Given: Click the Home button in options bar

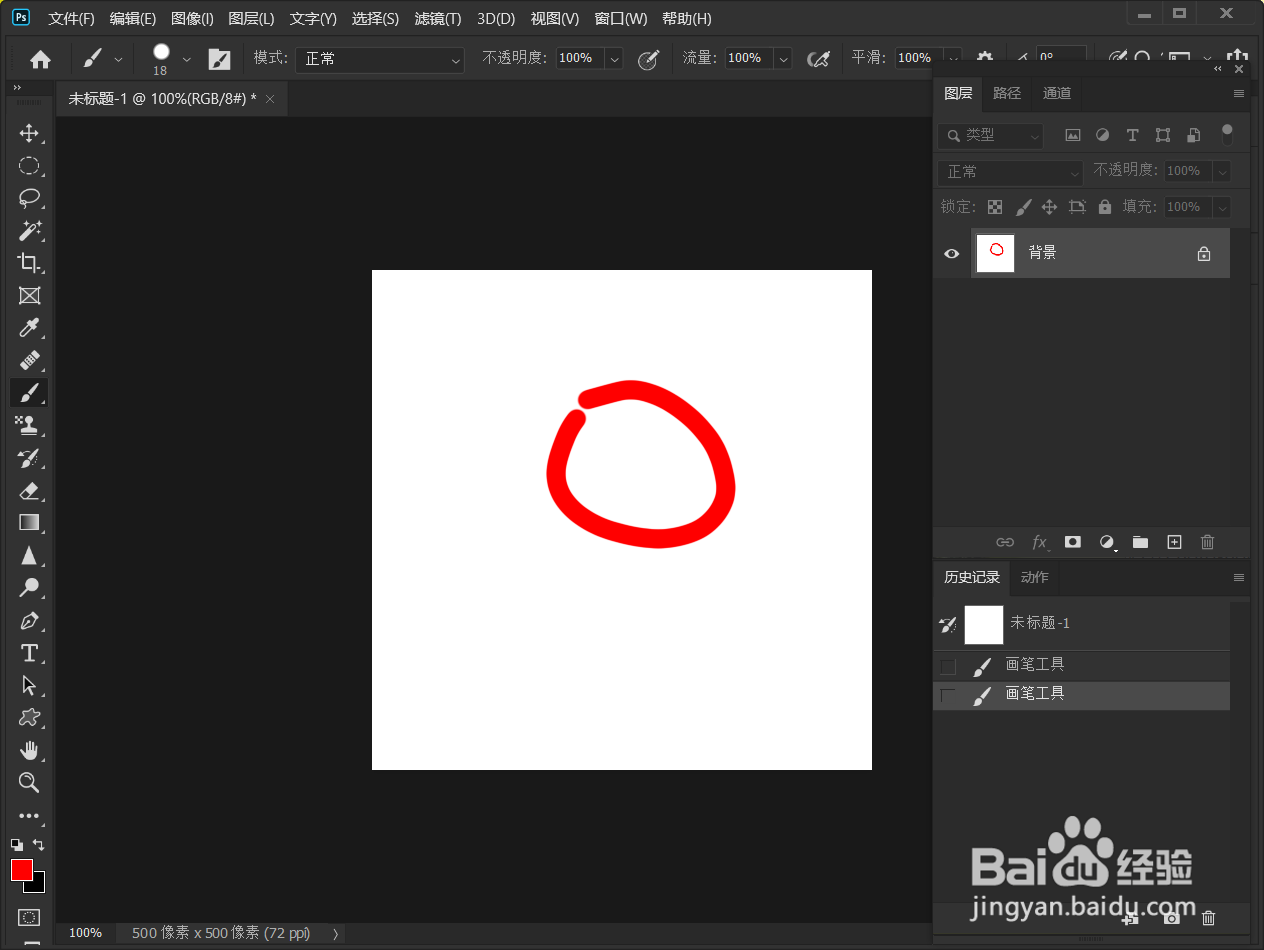Looking at the screenshot, I should tap(41, 59).
